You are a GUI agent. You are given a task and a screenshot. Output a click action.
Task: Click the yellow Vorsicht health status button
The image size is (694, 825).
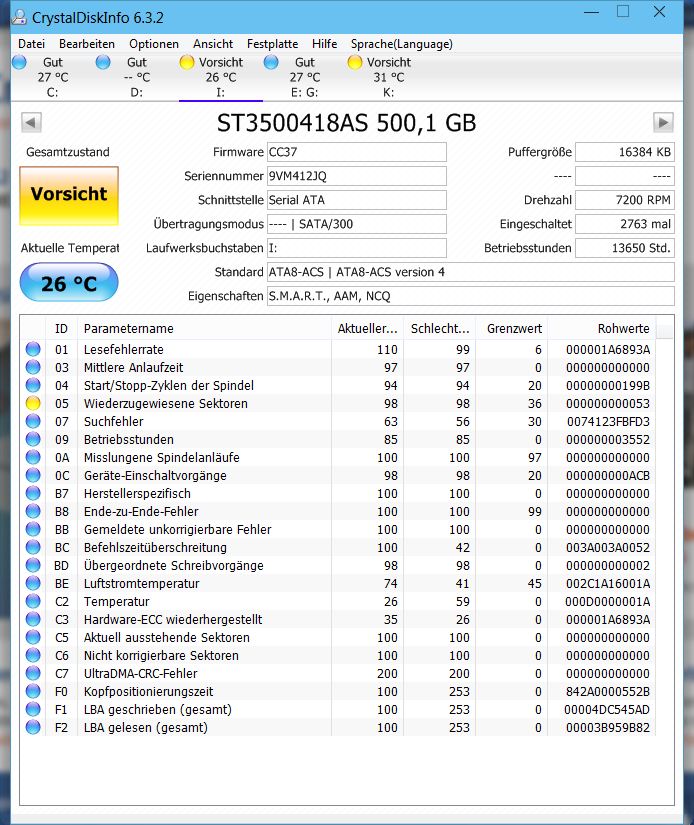(69, 196)
